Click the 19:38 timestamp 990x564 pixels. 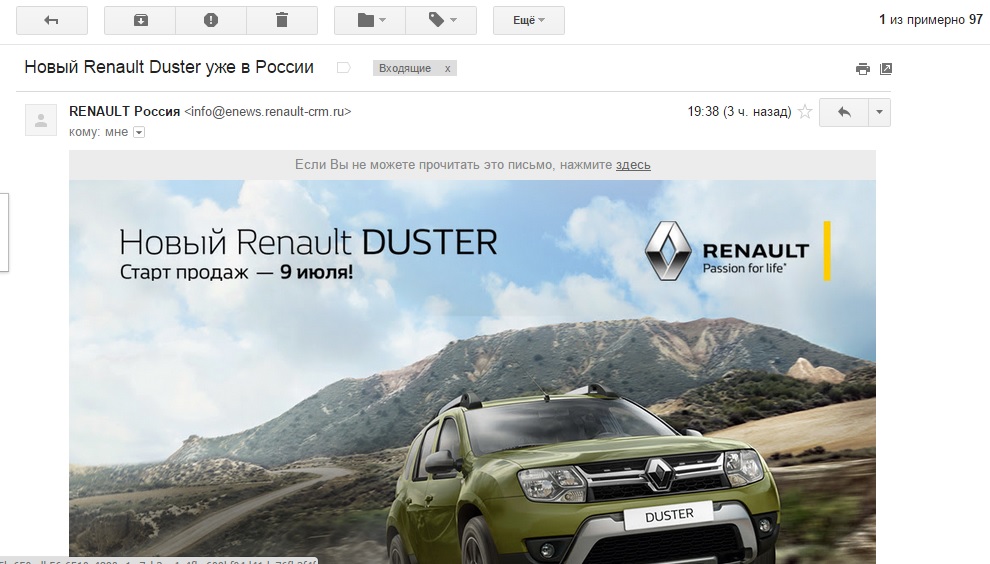tap(739, 112)
